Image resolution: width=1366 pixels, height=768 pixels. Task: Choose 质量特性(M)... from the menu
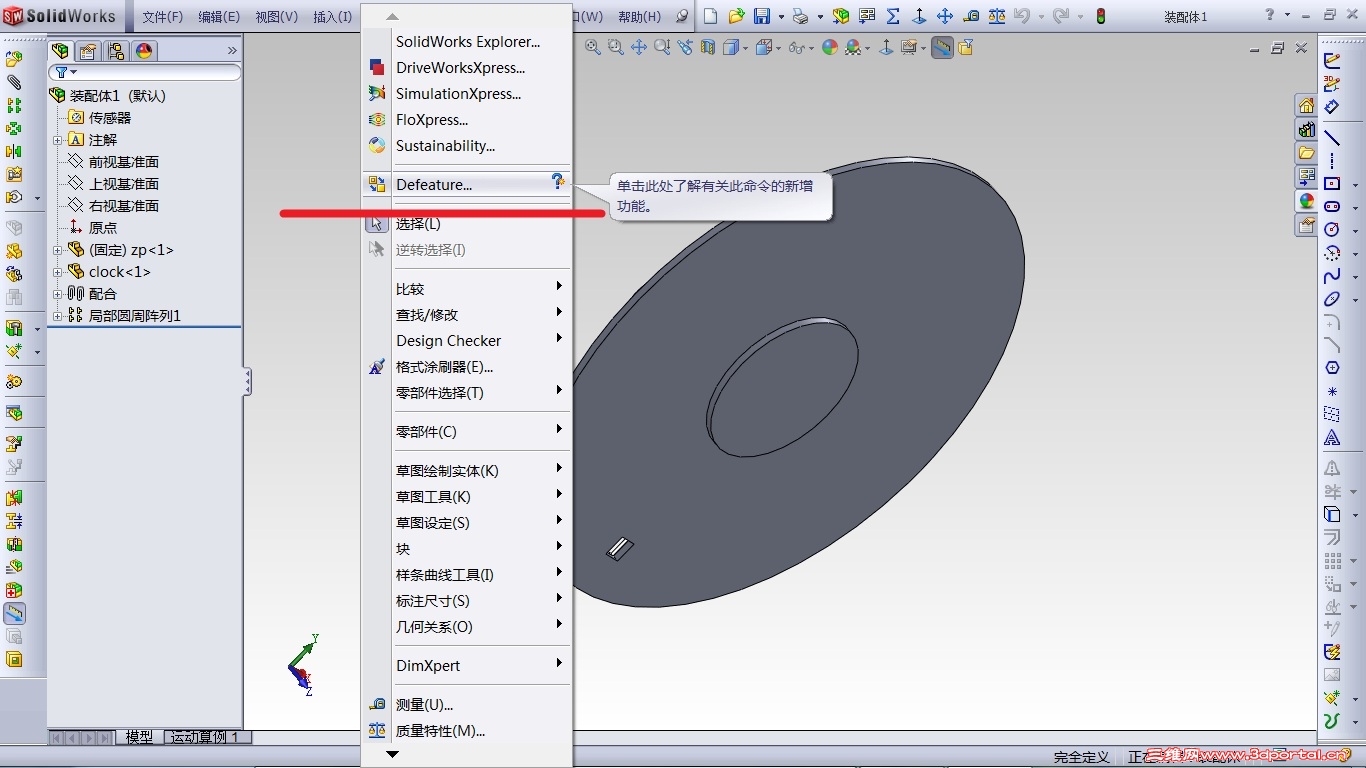pyautogui.click(x=467, y=731)
